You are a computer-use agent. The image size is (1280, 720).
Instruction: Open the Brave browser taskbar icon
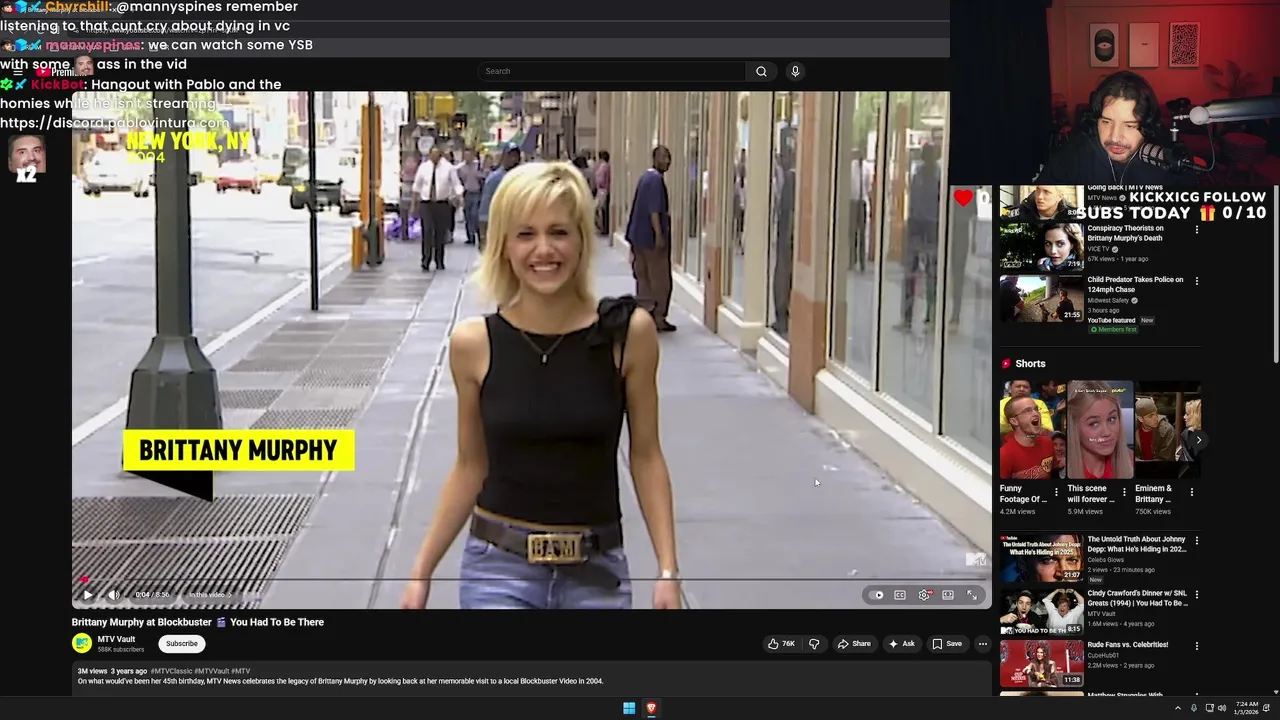tap(651, 708)
